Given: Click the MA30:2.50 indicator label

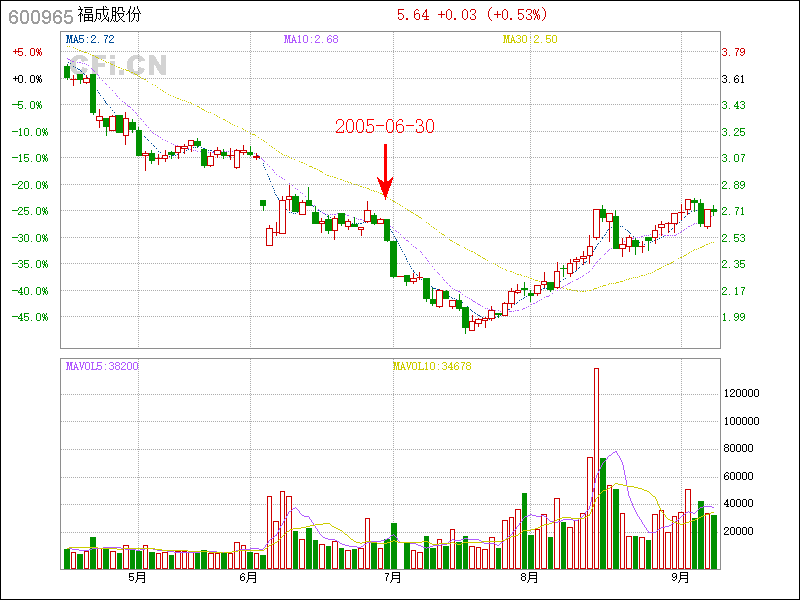Looking at the screenshot, I should [529, 39].
